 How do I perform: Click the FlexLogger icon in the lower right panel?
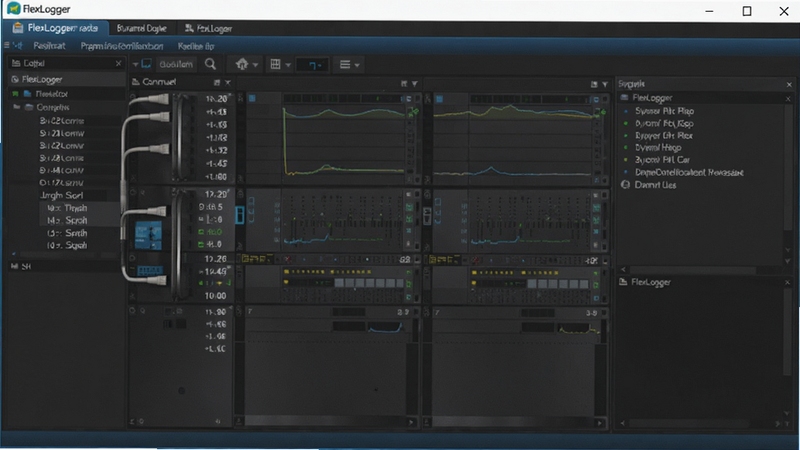point(623,282)
